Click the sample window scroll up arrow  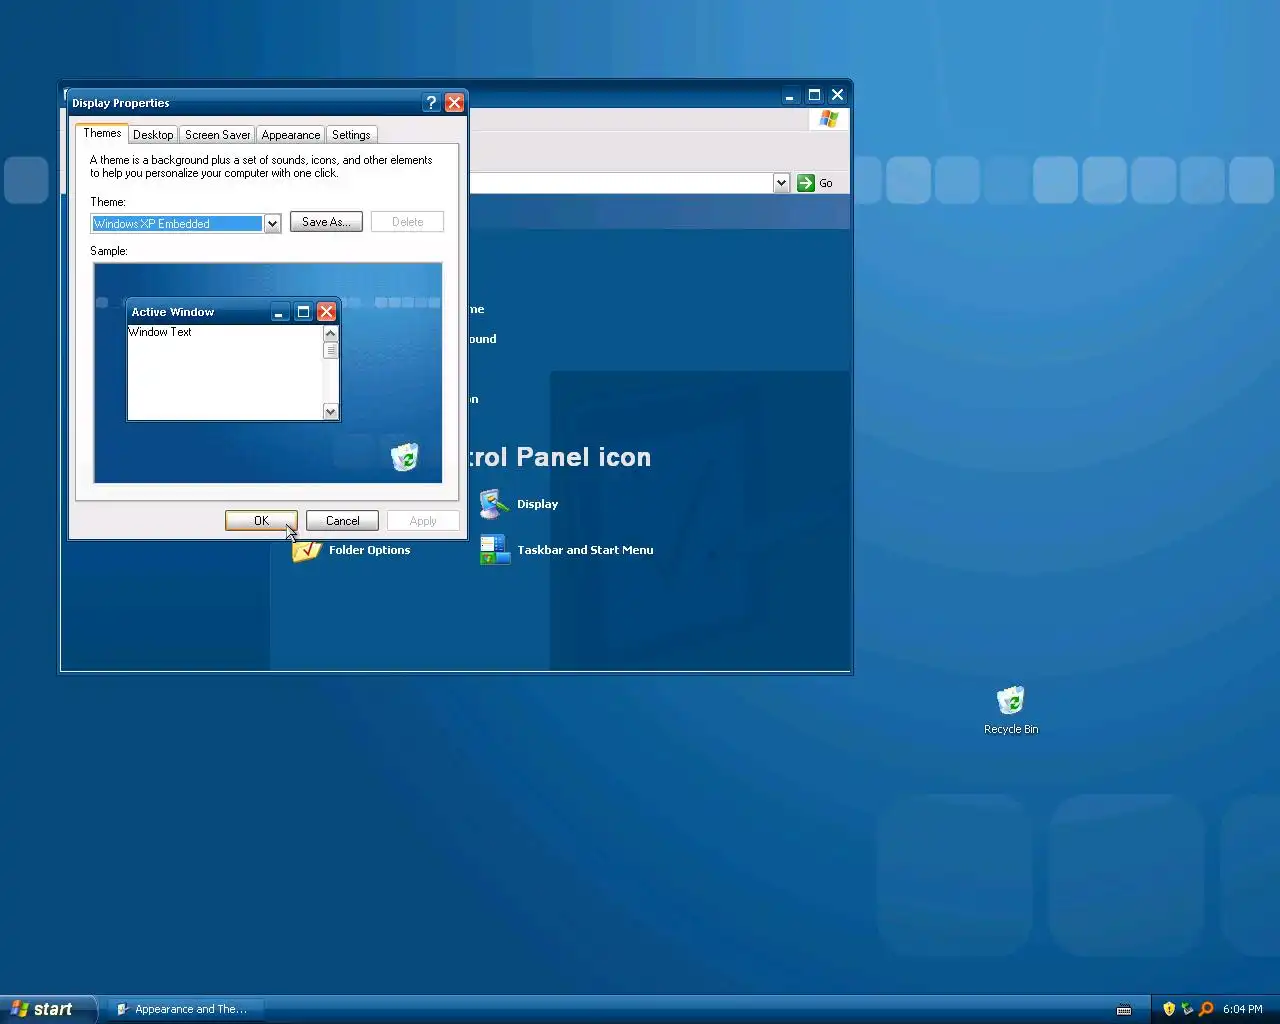click(330, 333)
